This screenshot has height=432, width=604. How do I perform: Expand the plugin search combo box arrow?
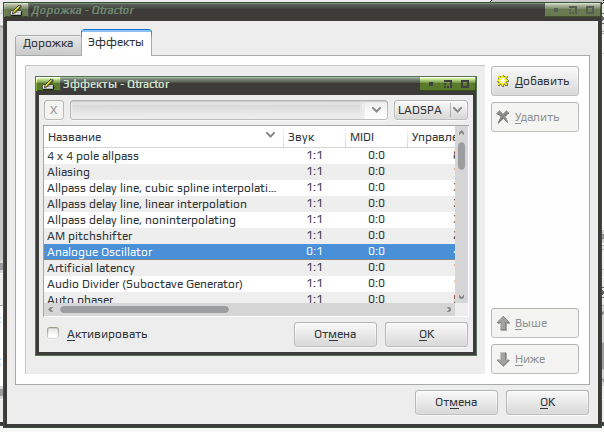376,110
